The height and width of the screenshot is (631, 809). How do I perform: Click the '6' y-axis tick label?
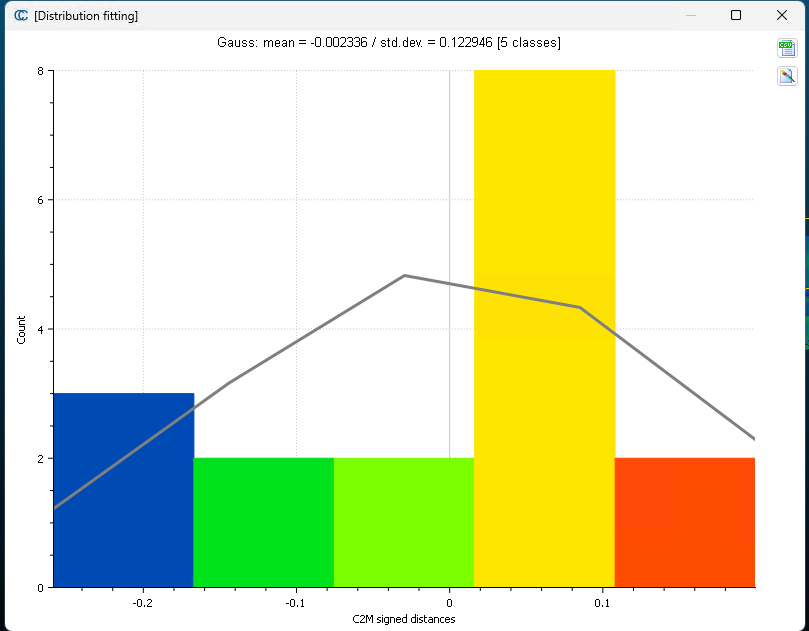(41, 200)
